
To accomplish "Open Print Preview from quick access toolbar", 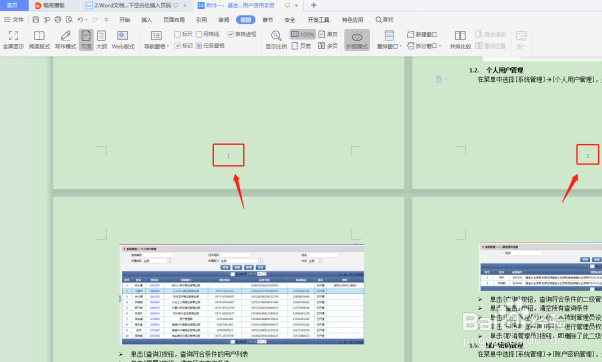I will click(x=69, y=20).
